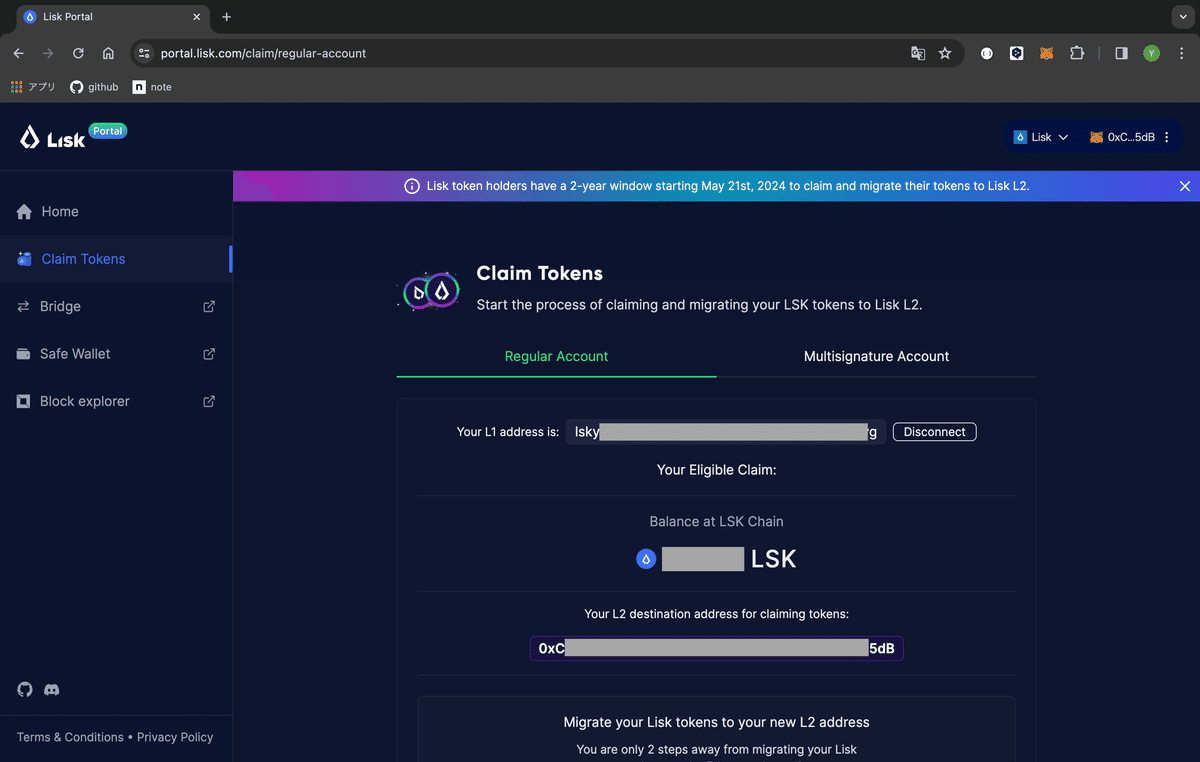
Task: Click the connected wallet 0xC...5dB button
Action: coord(1122,137)
